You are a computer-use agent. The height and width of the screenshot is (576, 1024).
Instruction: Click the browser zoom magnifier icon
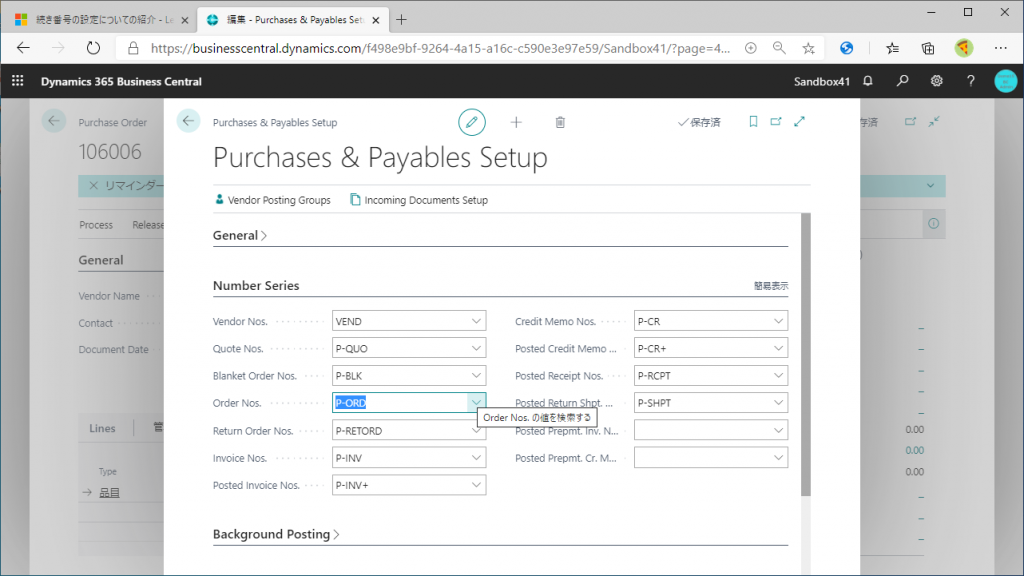point(779,48)
